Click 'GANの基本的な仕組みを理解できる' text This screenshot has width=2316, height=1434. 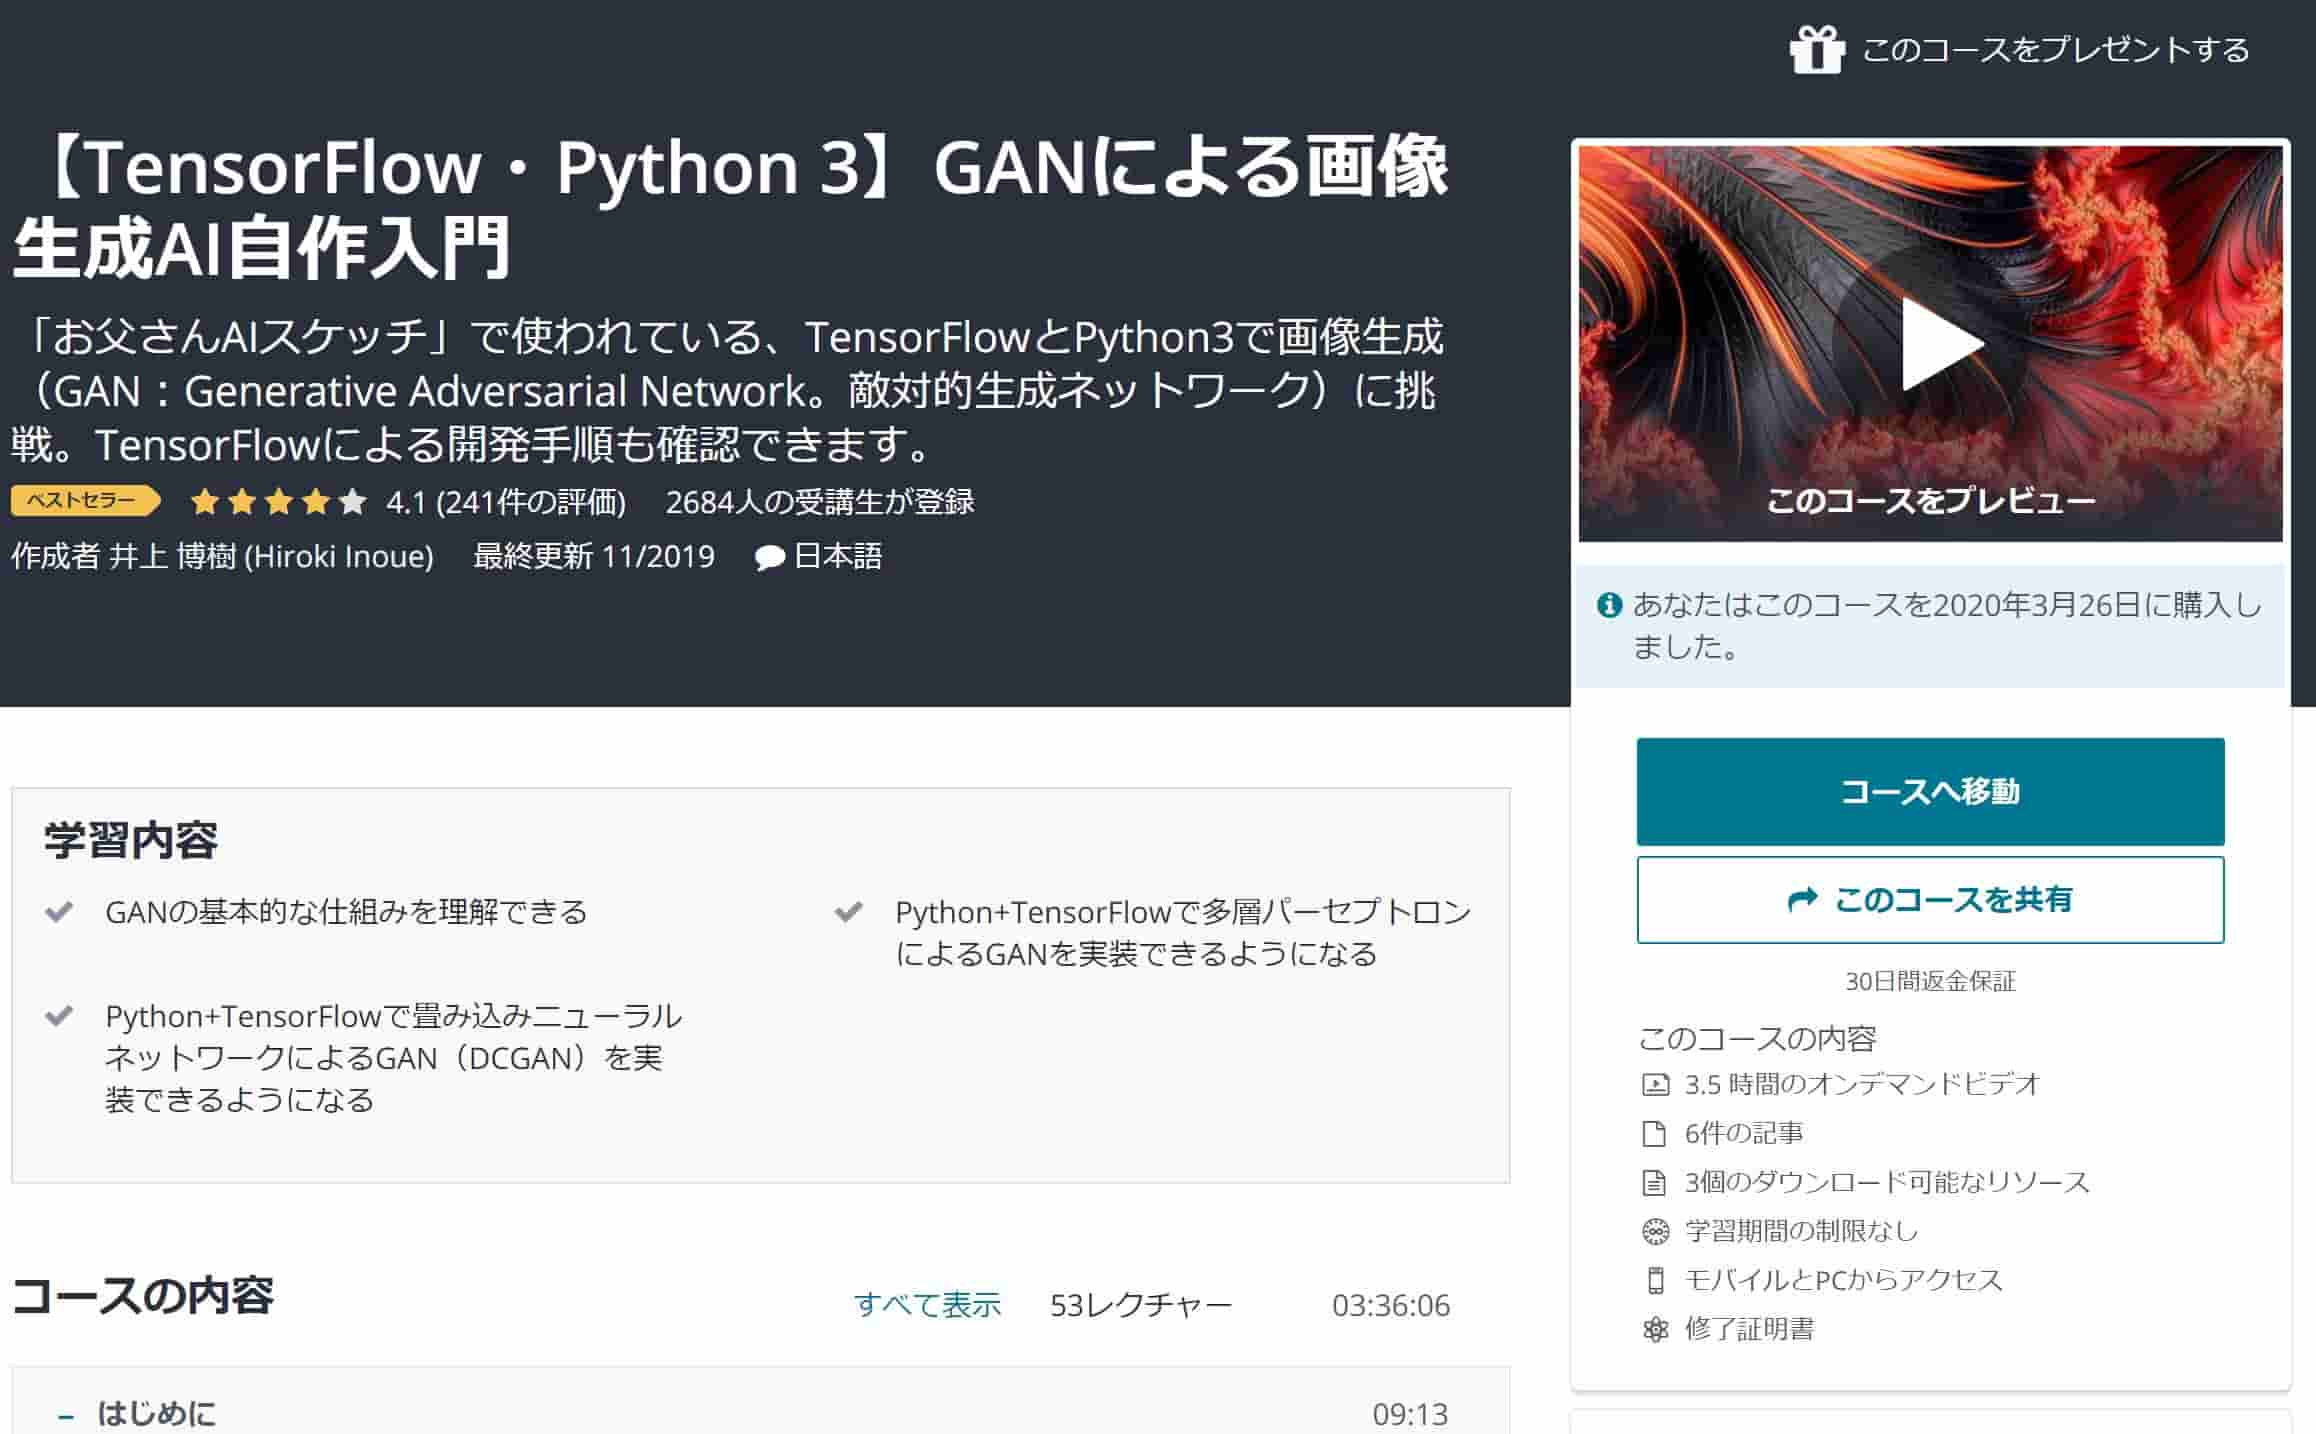[346, 912]
